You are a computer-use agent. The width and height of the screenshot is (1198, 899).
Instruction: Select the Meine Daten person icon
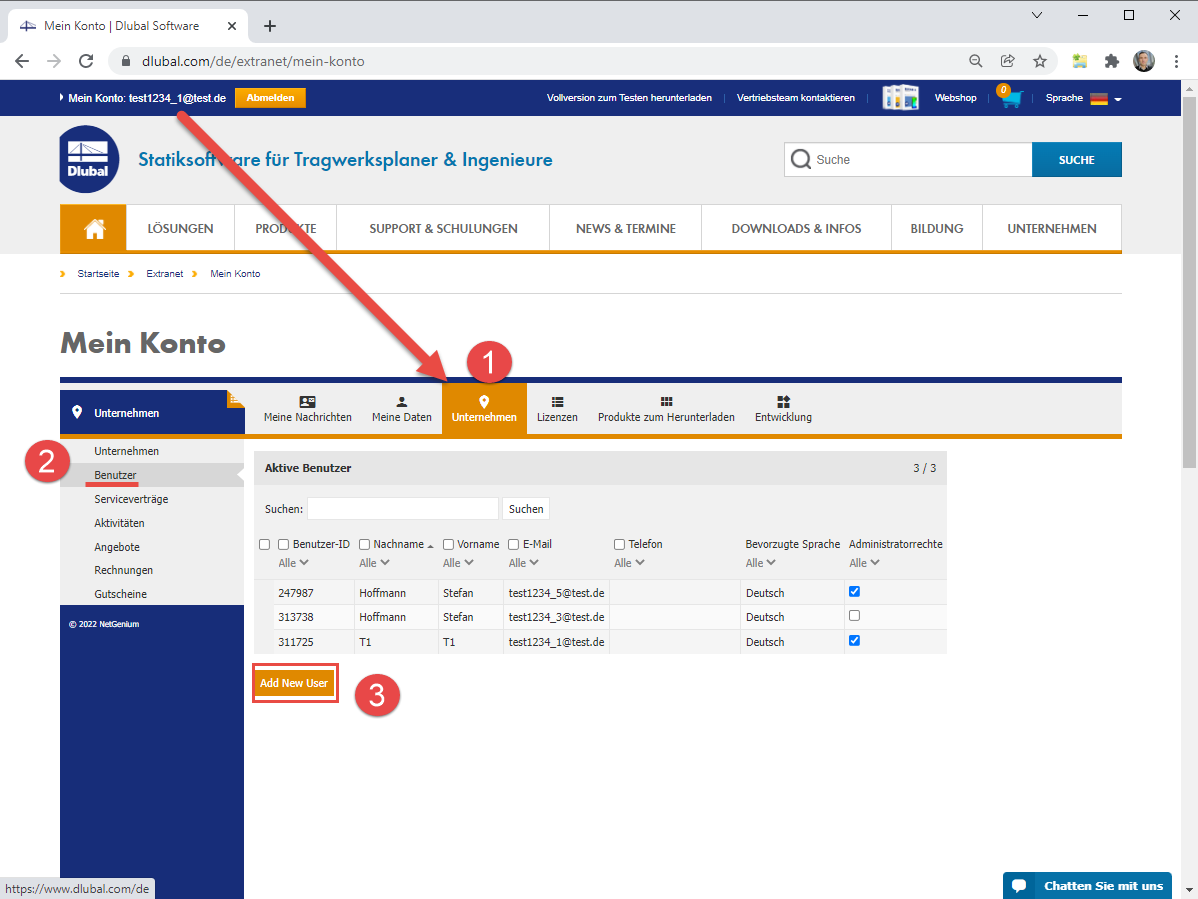402,401
